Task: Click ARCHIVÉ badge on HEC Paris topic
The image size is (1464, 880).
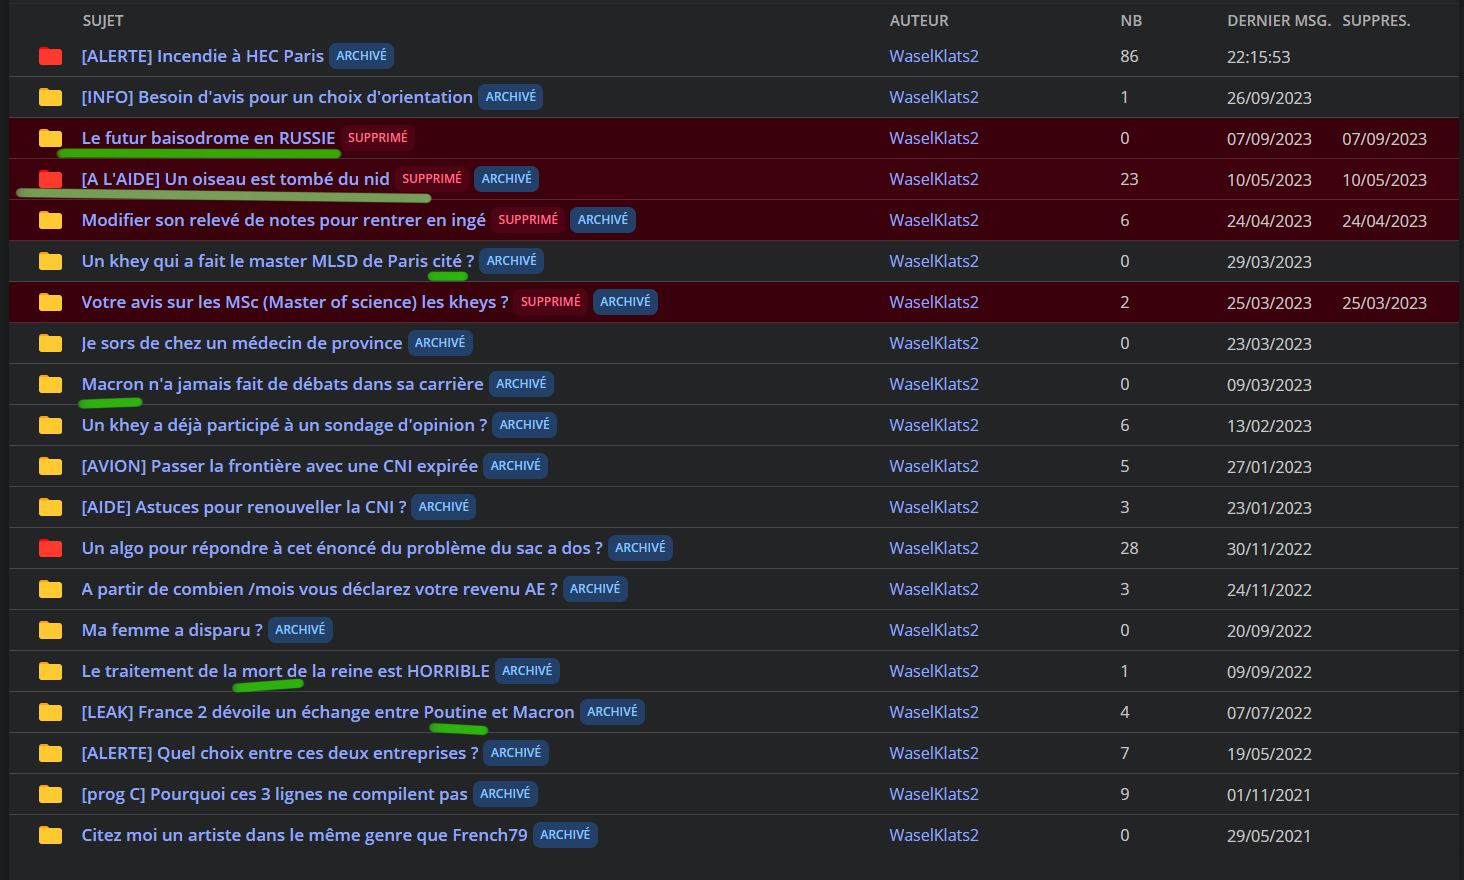Action: click(361, 56)
